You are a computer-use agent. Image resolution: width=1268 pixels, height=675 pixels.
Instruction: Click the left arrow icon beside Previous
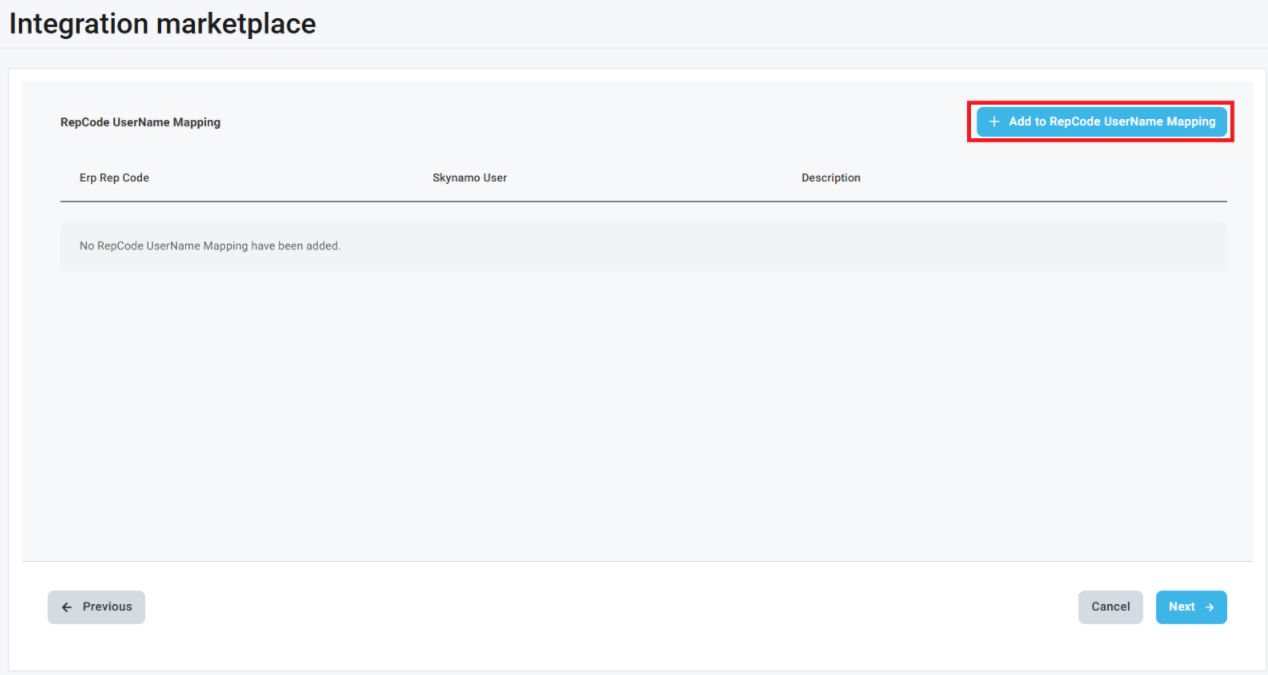click(x=67, y=607)
